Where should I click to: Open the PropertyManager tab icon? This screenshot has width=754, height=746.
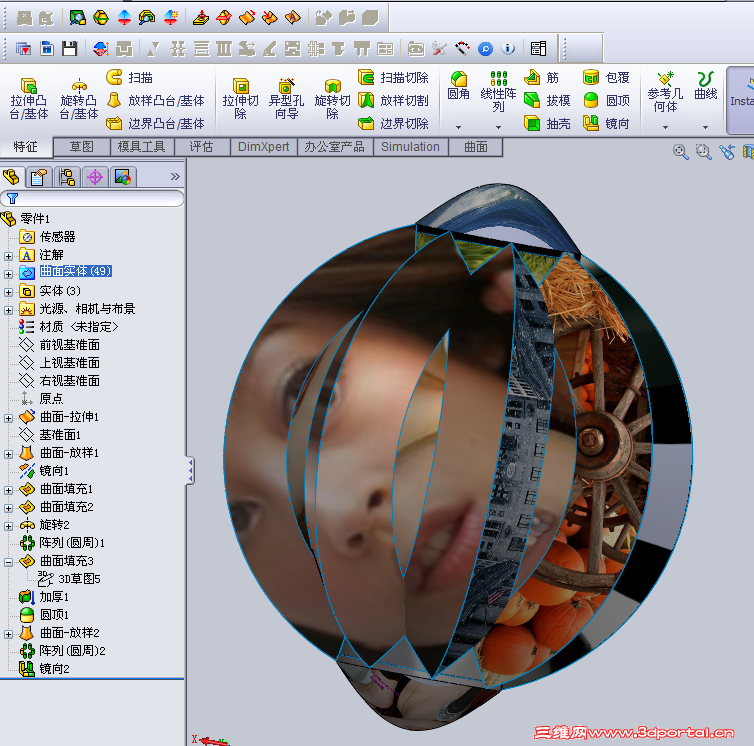(39, 177)
